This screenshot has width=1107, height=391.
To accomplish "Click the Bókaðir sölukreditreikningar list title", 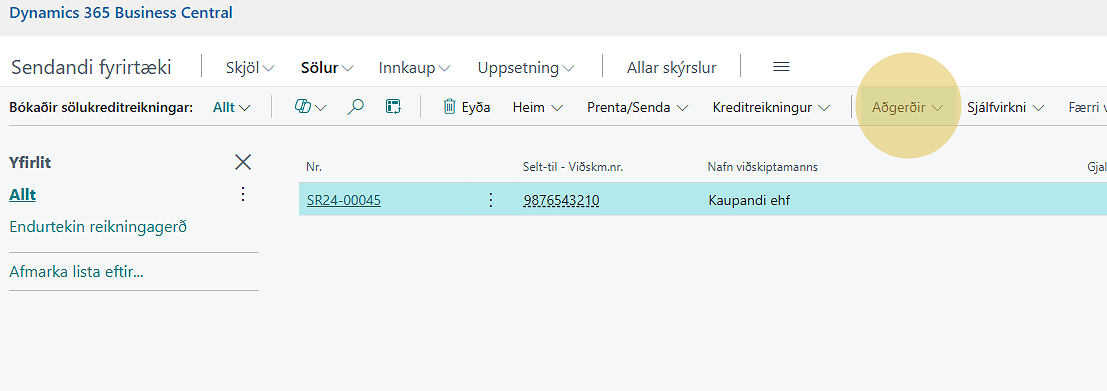I will [101, 108].
